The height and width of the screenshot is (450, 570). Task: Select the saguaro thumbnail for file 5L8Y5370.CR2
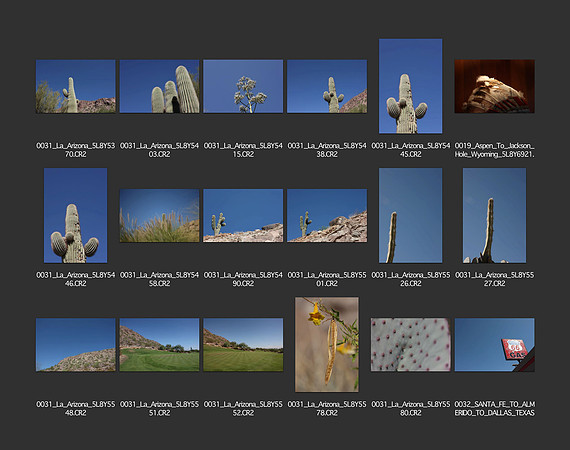76,87
